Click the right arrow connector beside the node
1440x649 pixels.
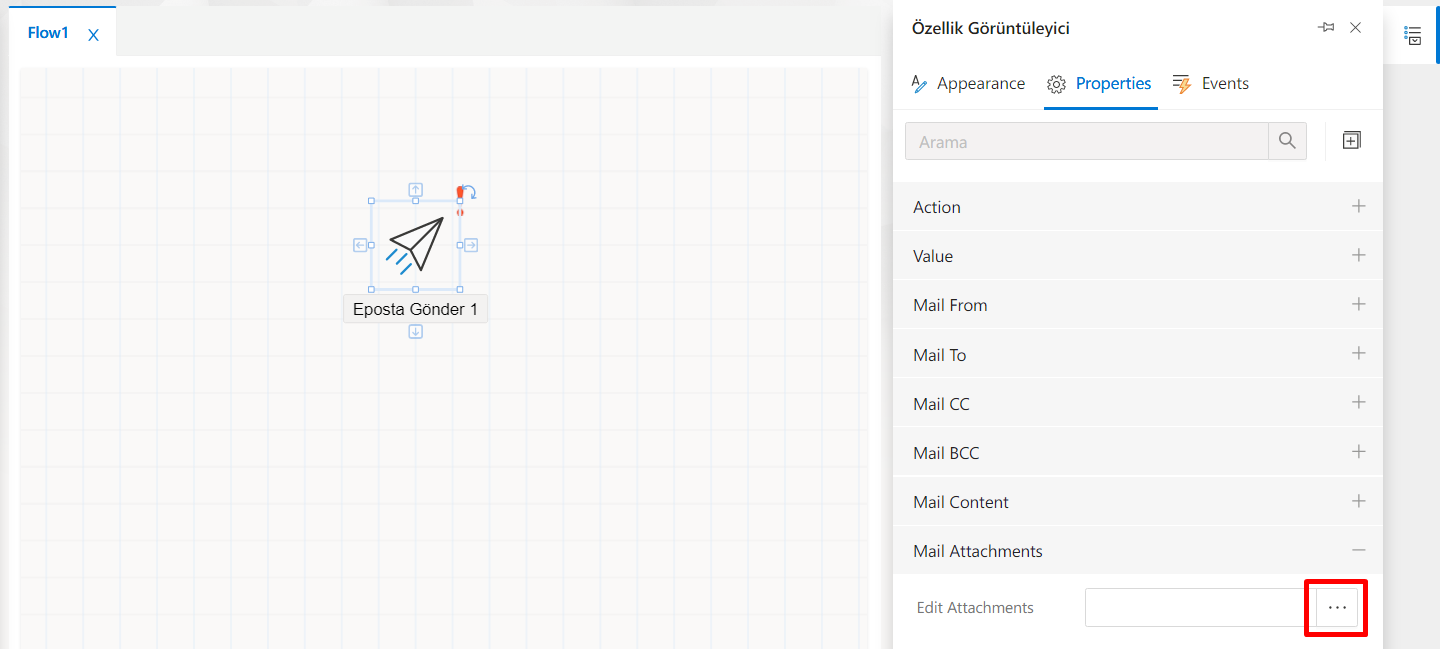[x=471, y=245]
